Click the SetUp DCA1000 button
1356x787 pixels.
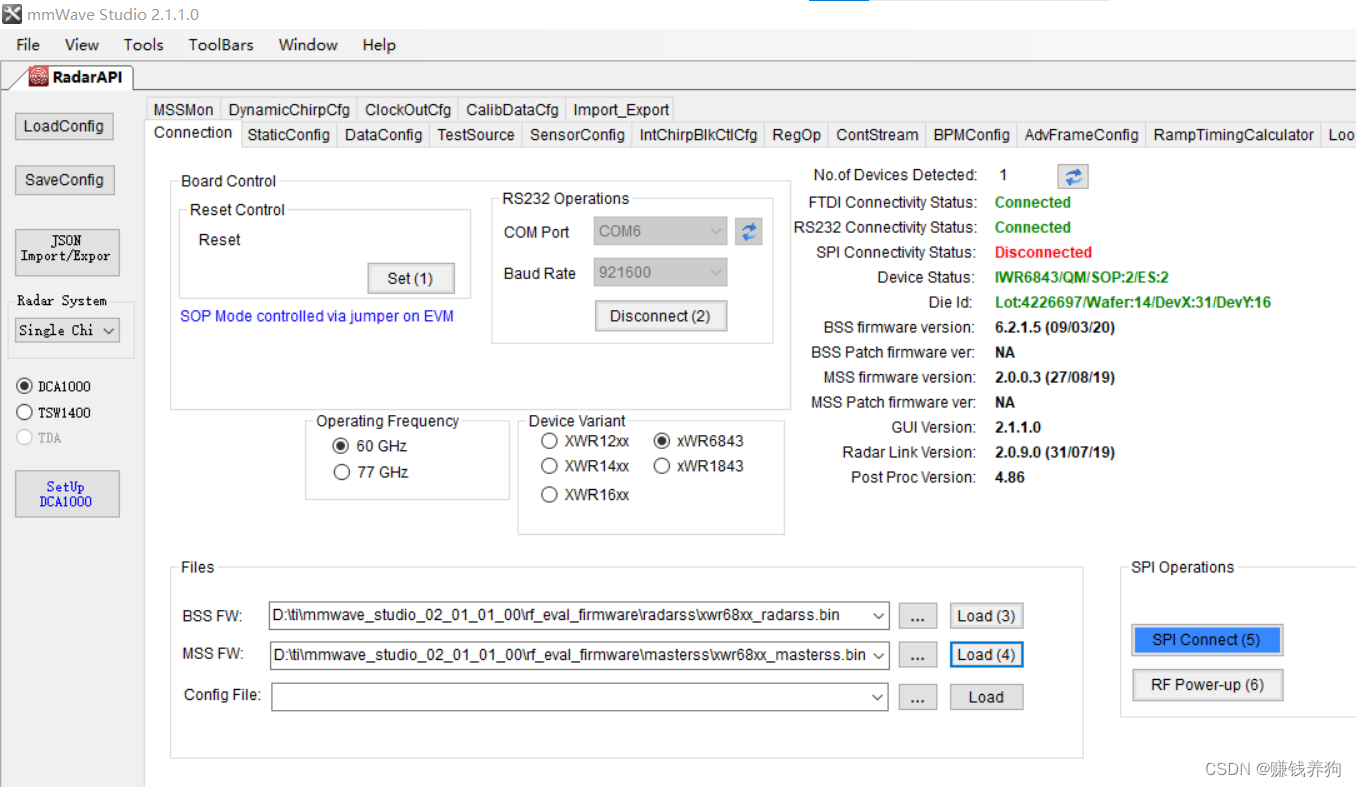tap(67, 494)
